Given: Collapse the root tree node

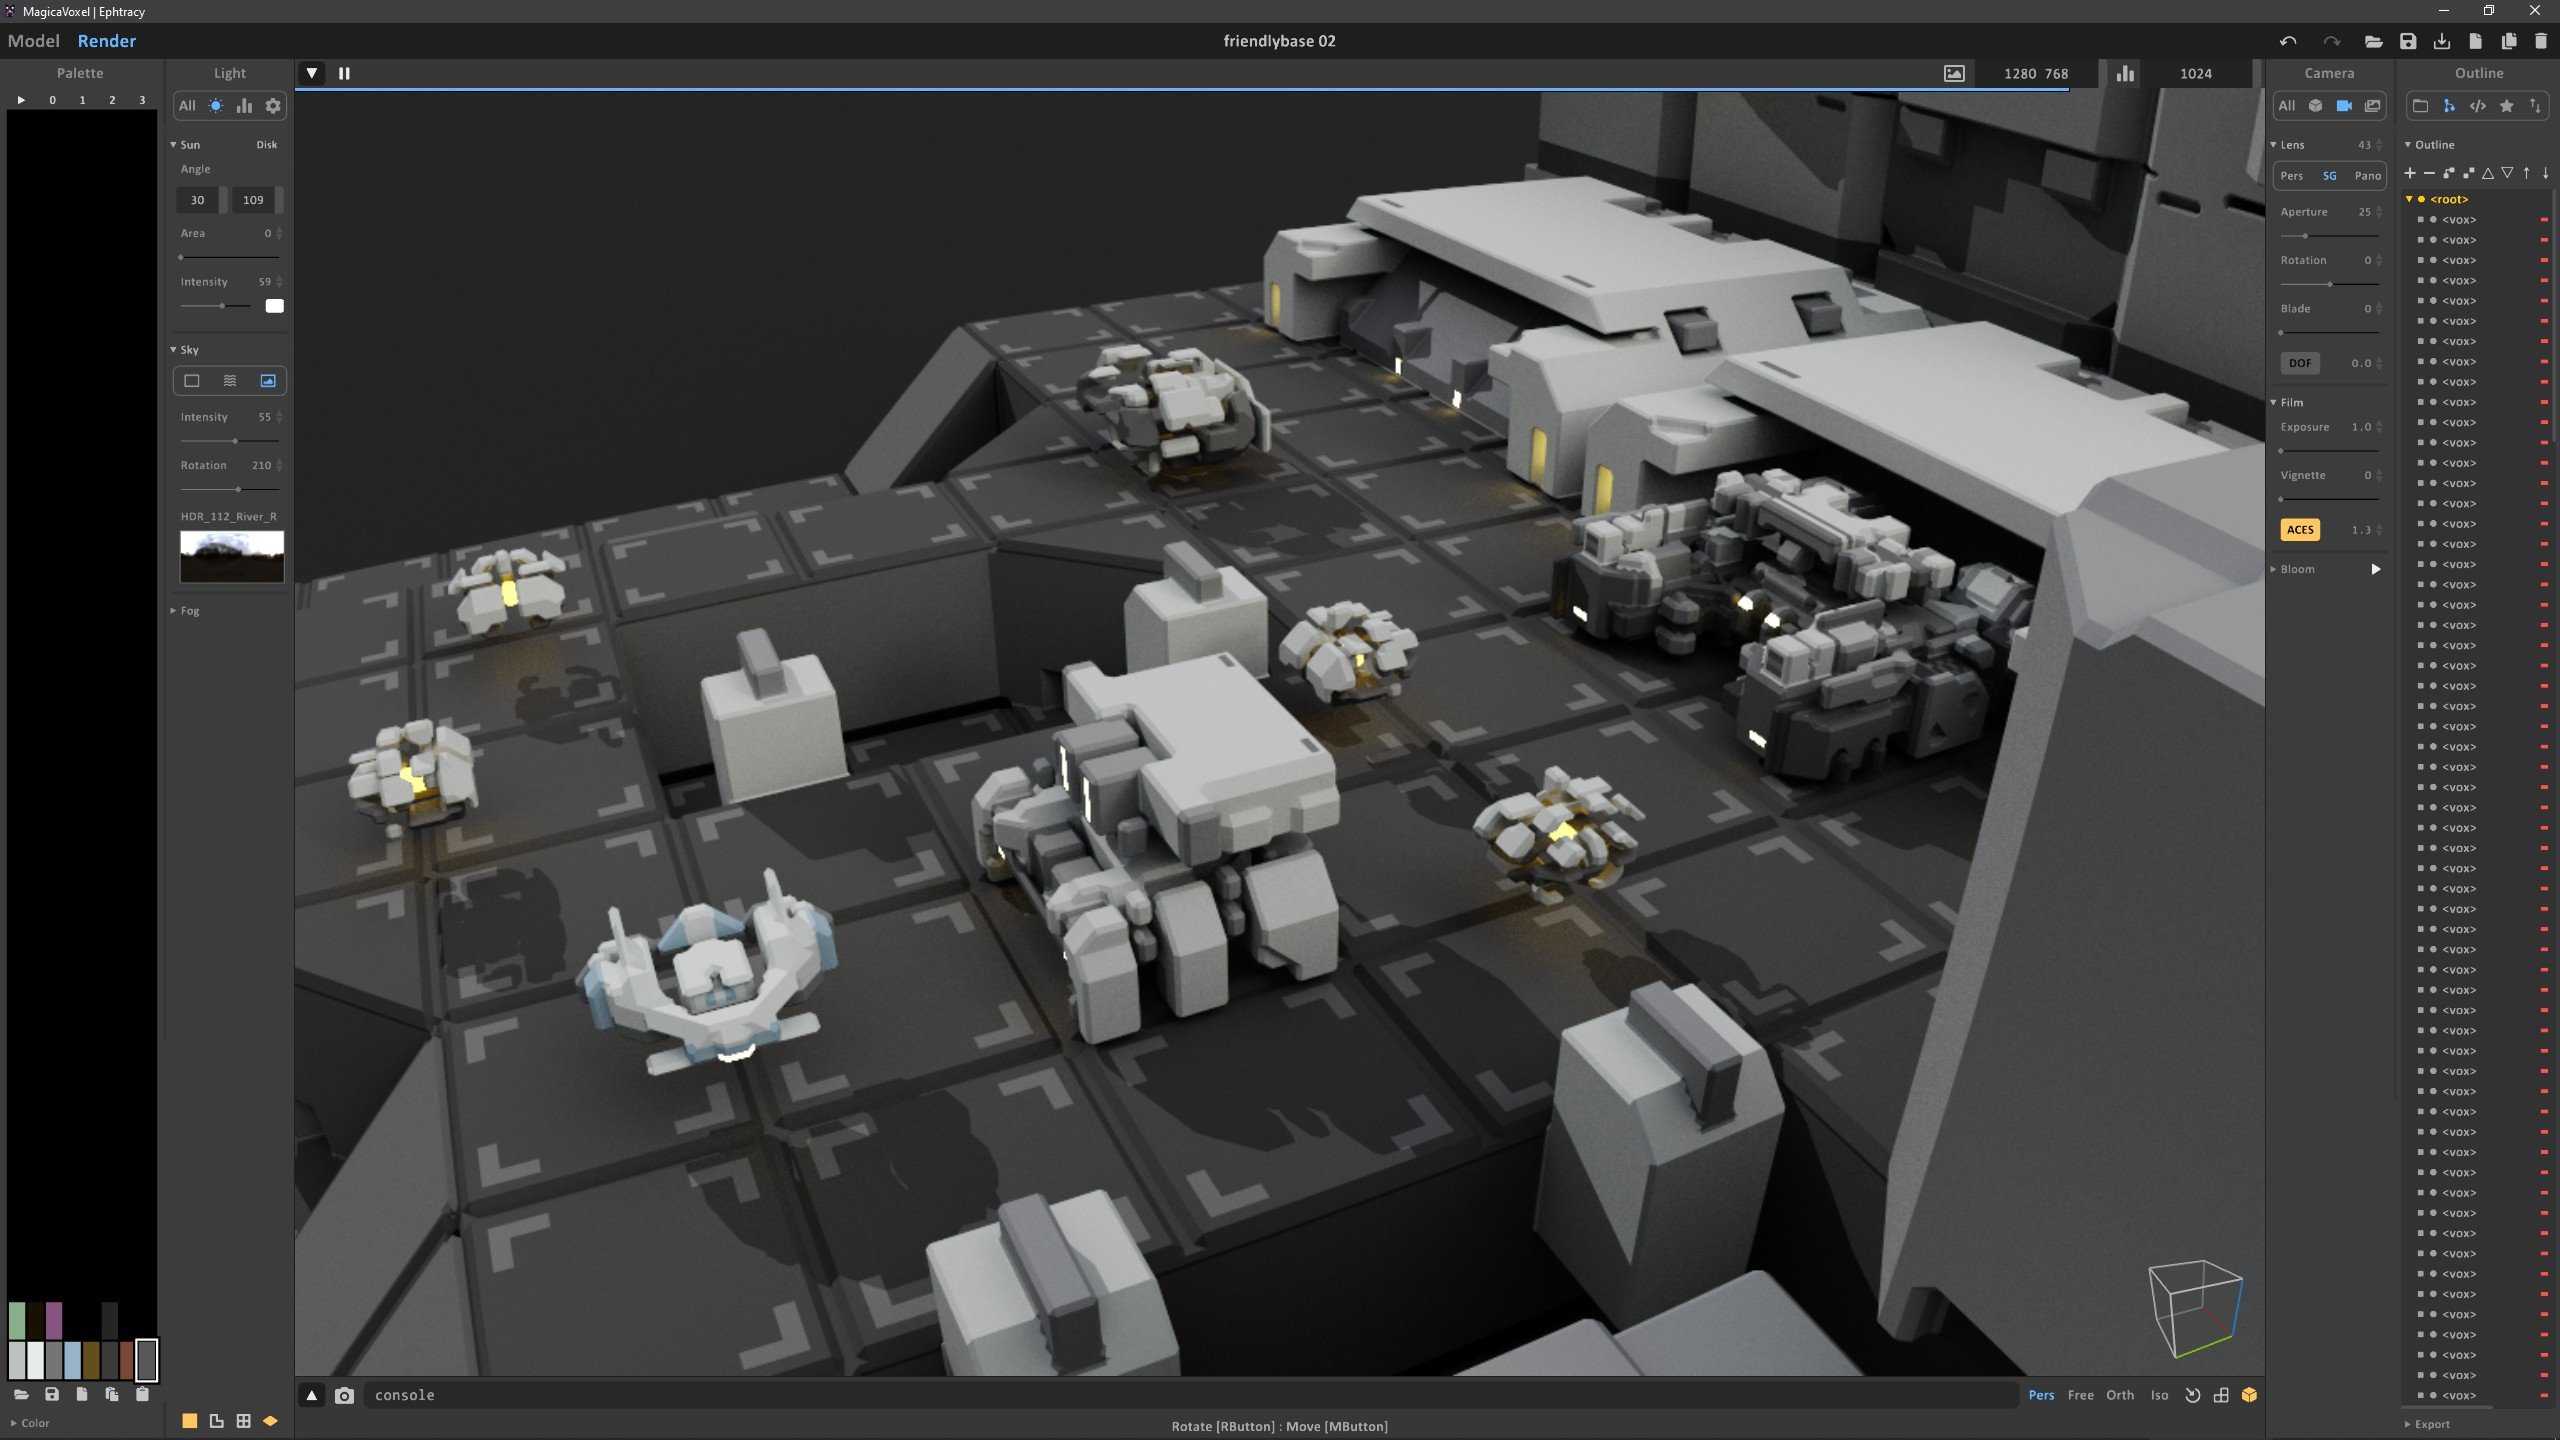Looking at the screenshot, I should [2409, 199].
